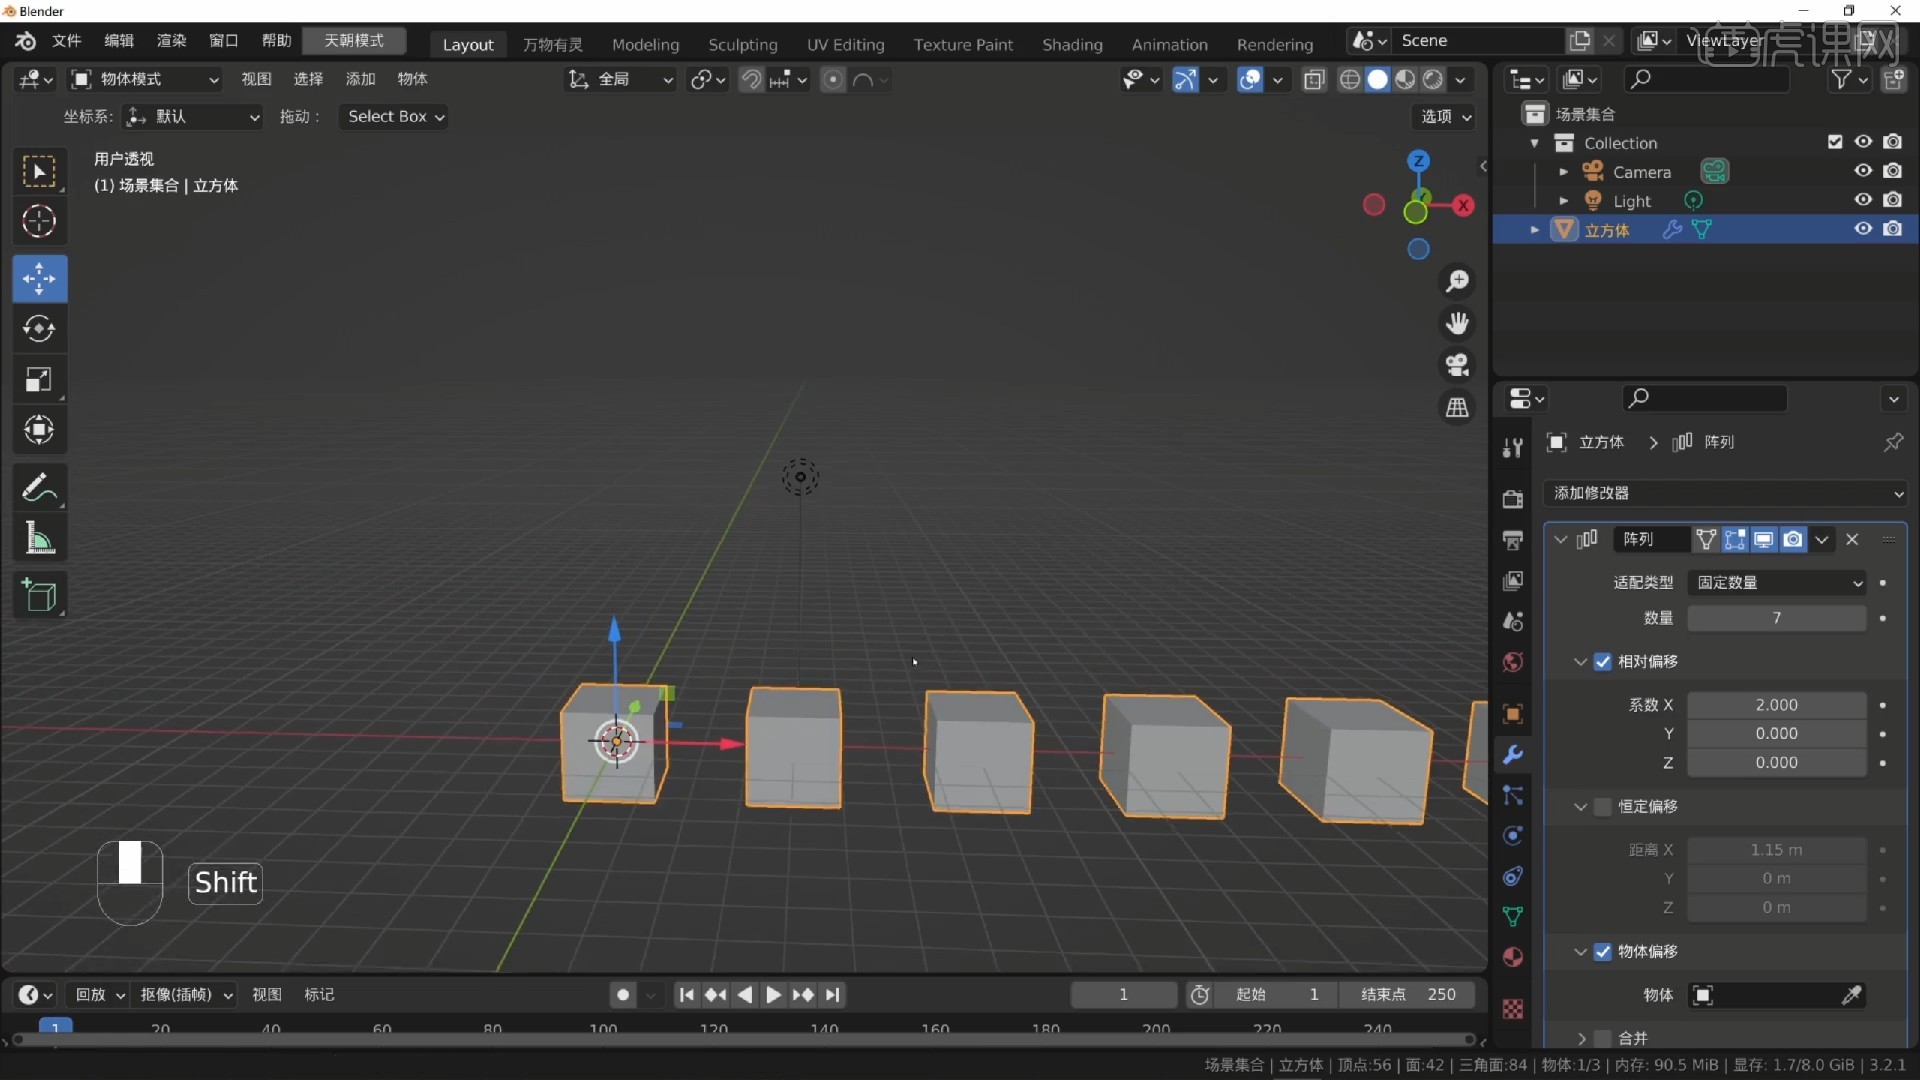Play the animation in timeline
This screenshot has width=1920, height=1080.
tap(773, 994)
